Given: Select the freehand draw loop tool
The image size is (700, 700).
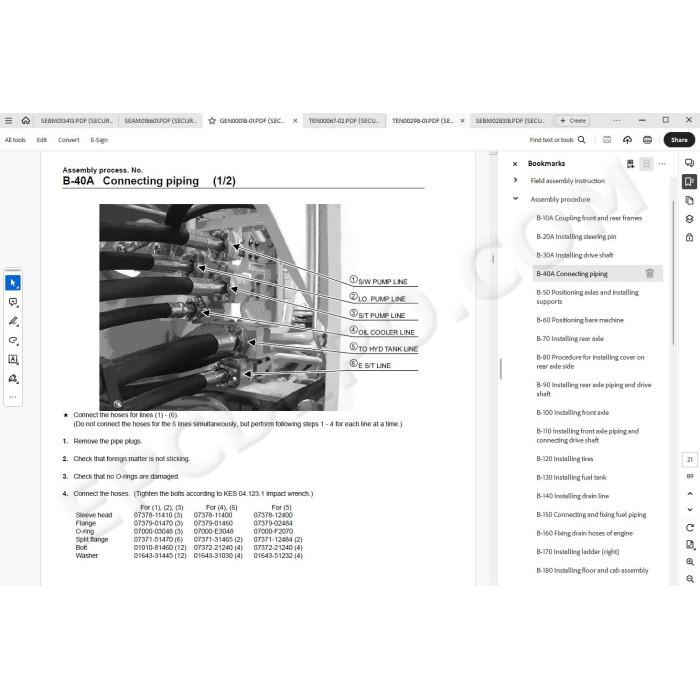Looking at the screenshot, I should tap(13, 341).
